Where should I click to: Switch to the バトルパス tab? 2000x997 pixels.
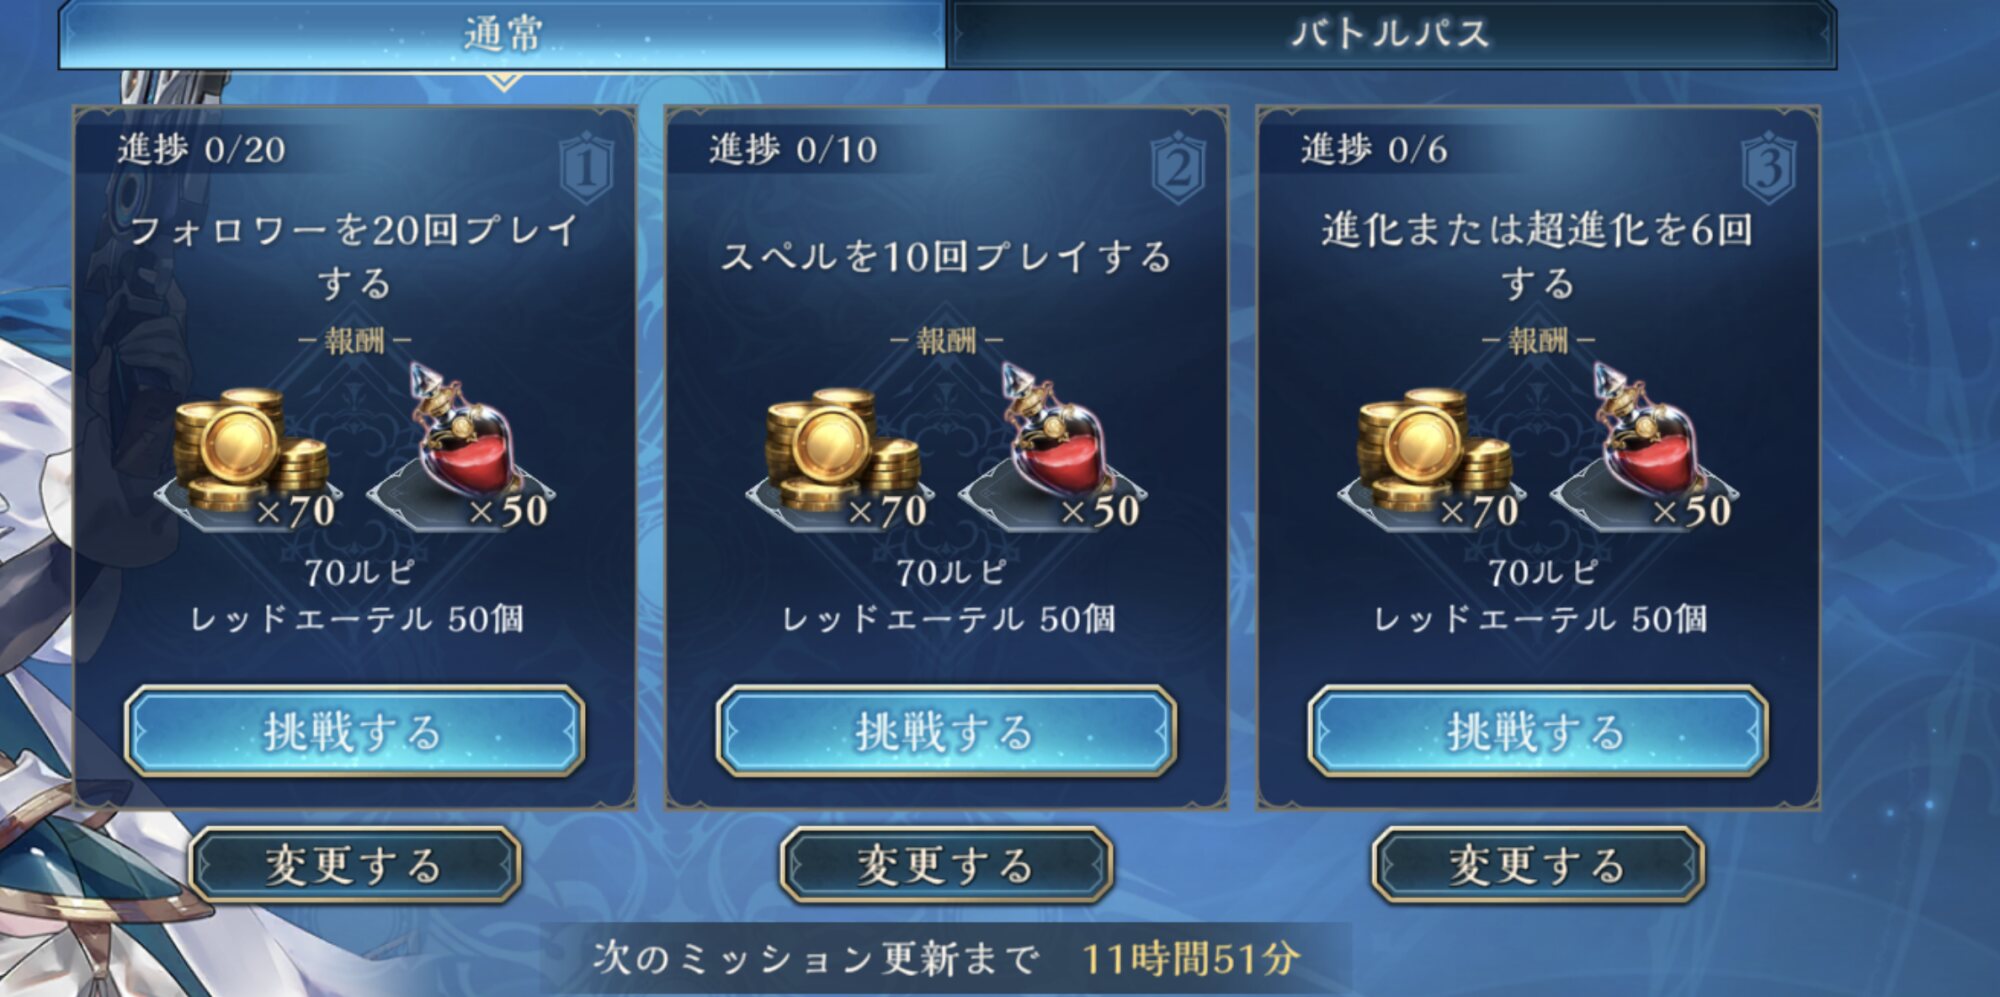pos(1391,34)
